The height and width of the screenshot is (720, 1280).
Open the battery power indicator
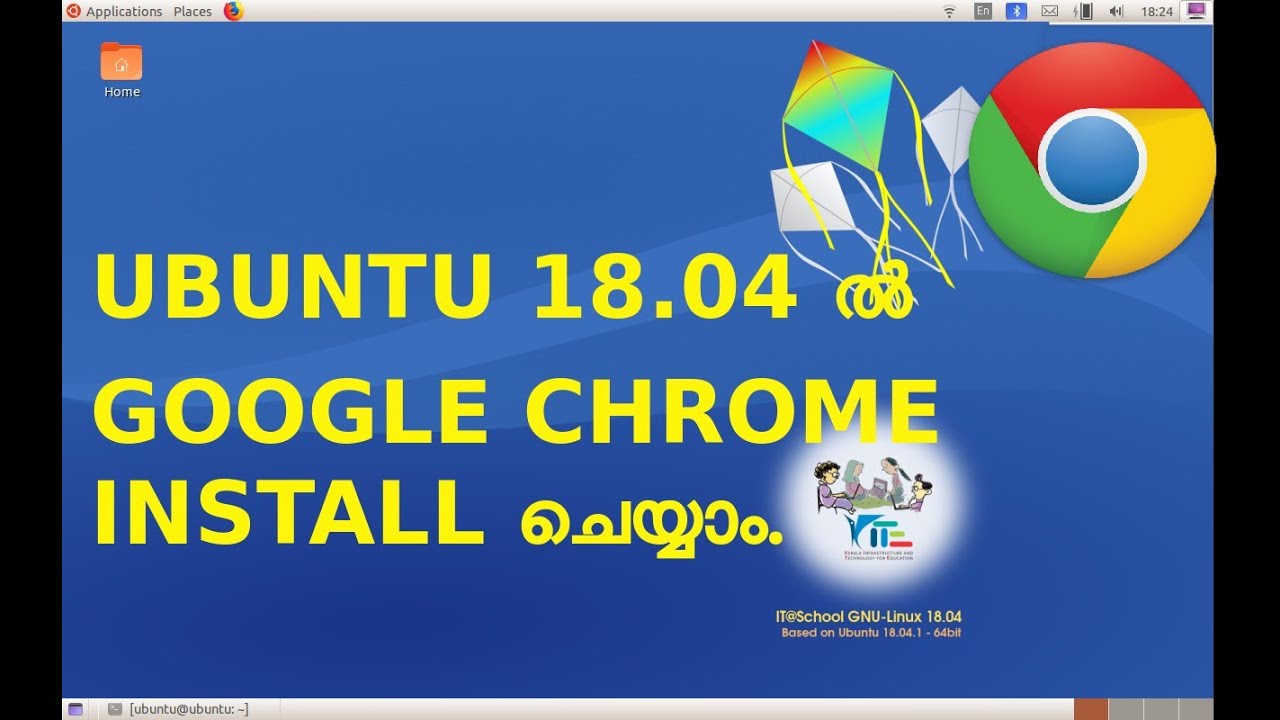pyautogui.click(x=1082, y=11)
